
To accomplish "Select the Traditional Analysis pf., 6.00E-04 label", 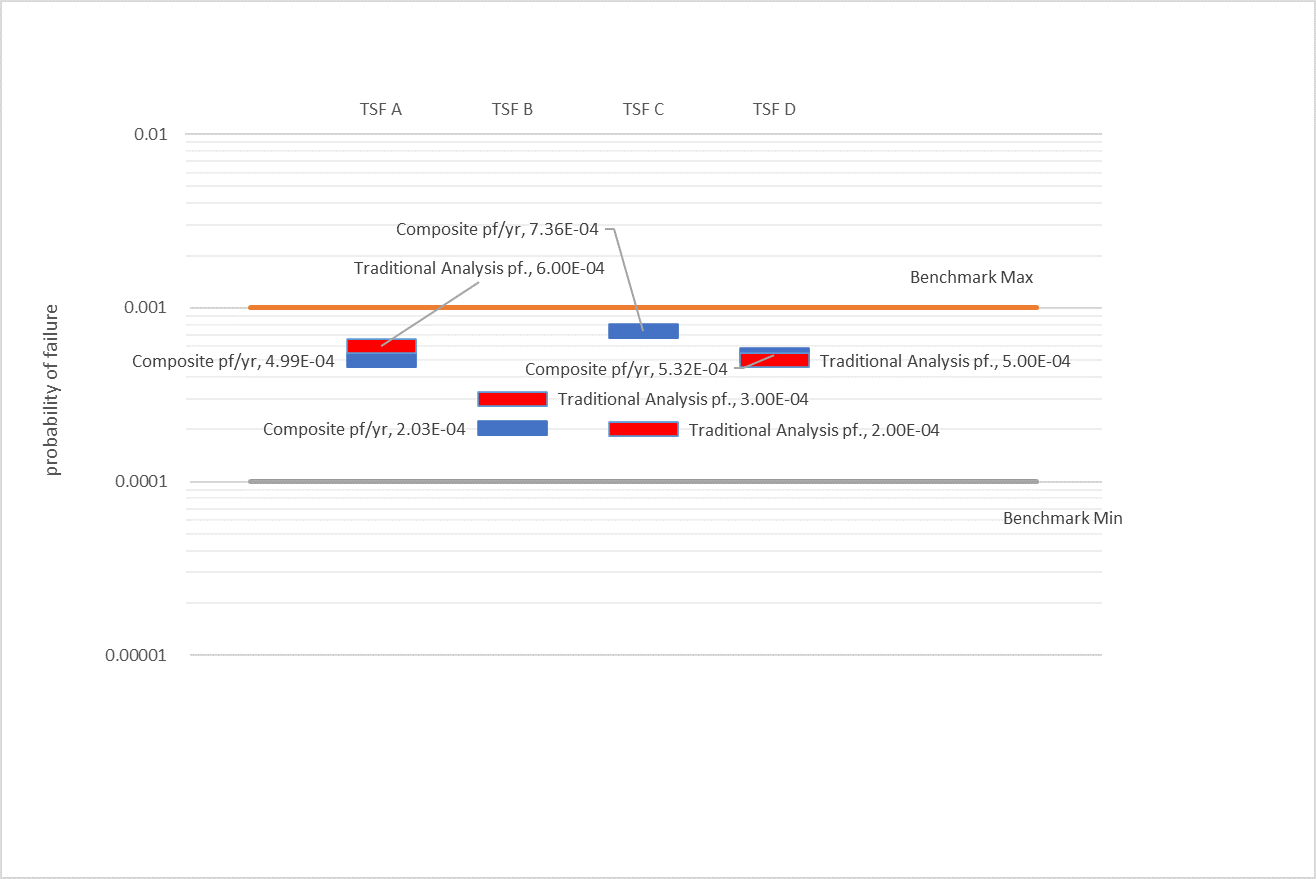I will pos(479,268).
